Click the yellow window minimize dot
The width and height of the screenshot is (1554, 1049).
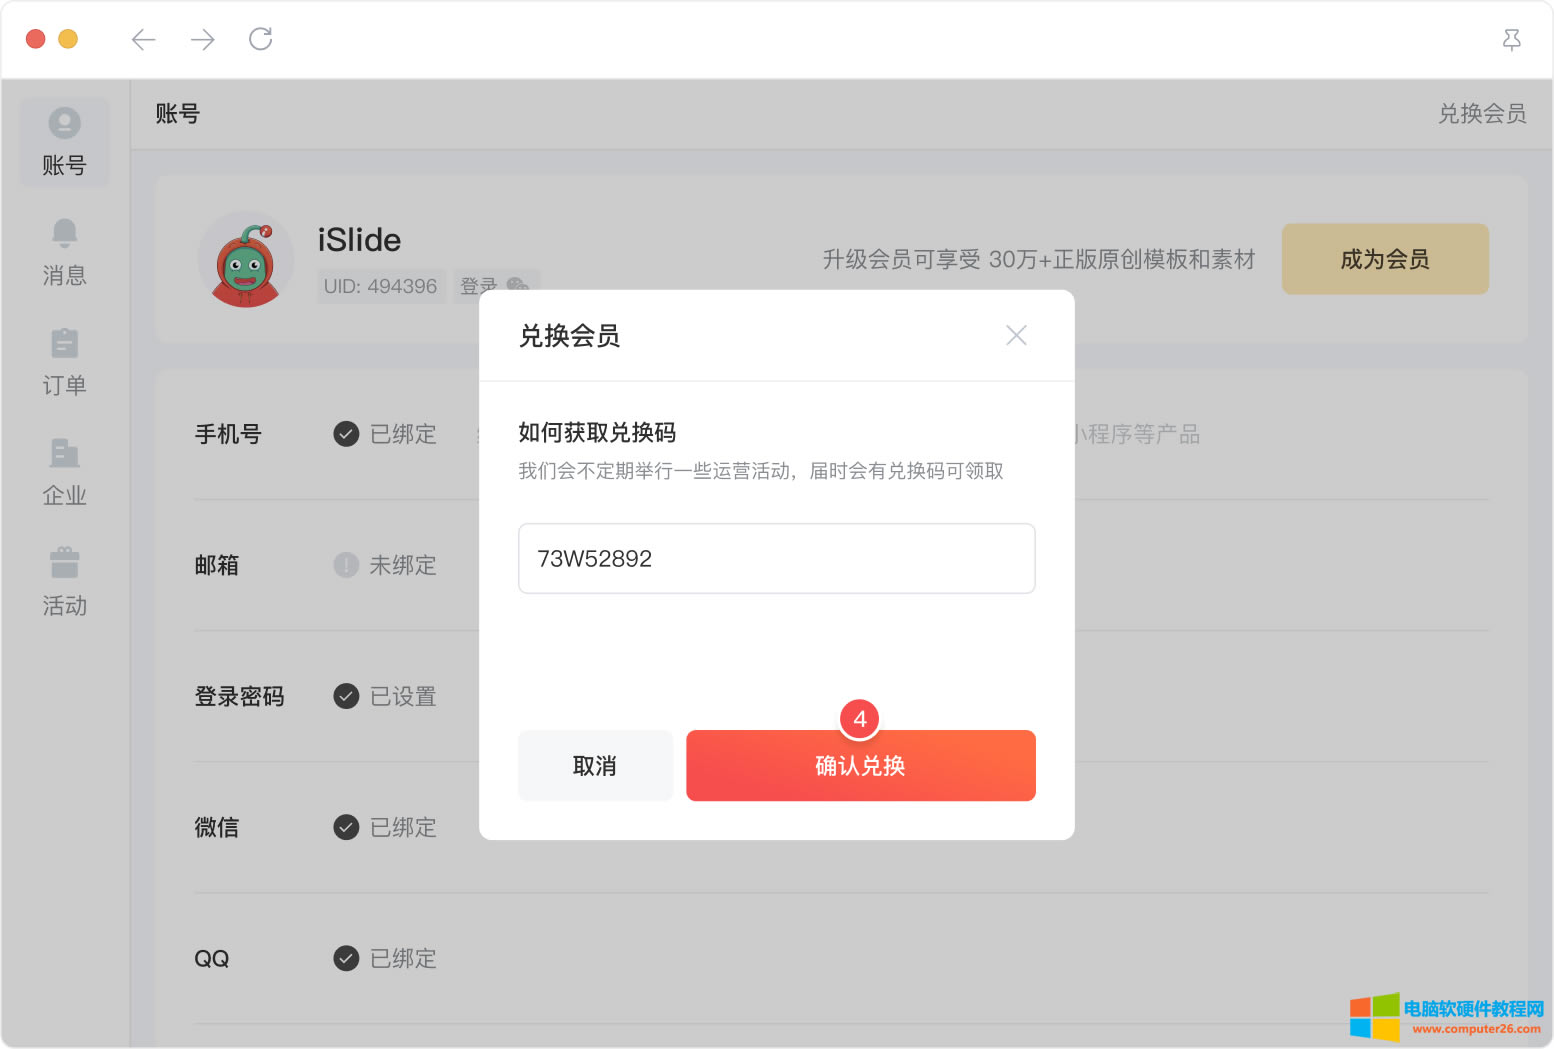pyautogui.click(x=68, y=39)
